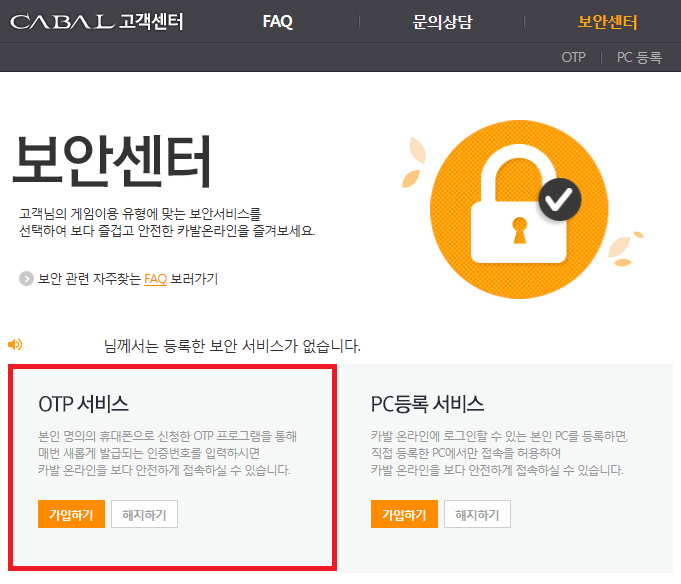Click the orange padlock security illustration
The image size is (681, 584).
point(519,209)
